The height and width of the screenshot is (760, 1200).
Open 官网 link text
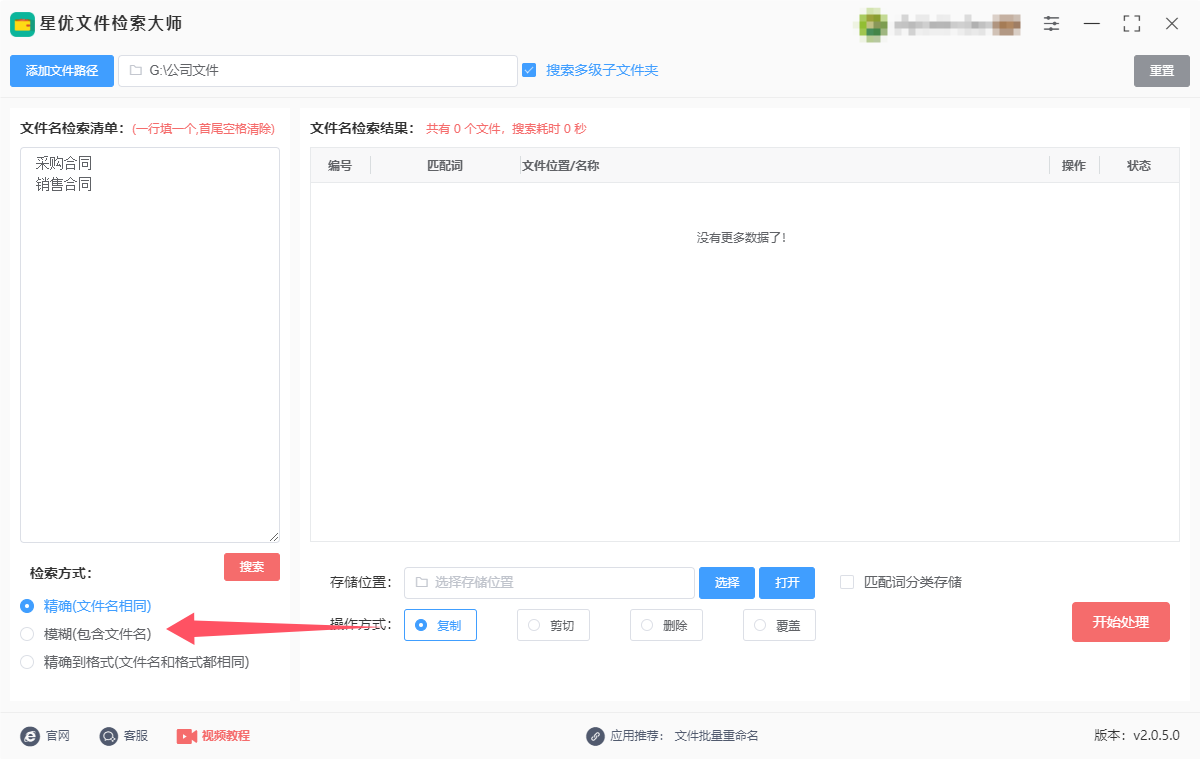57,736
